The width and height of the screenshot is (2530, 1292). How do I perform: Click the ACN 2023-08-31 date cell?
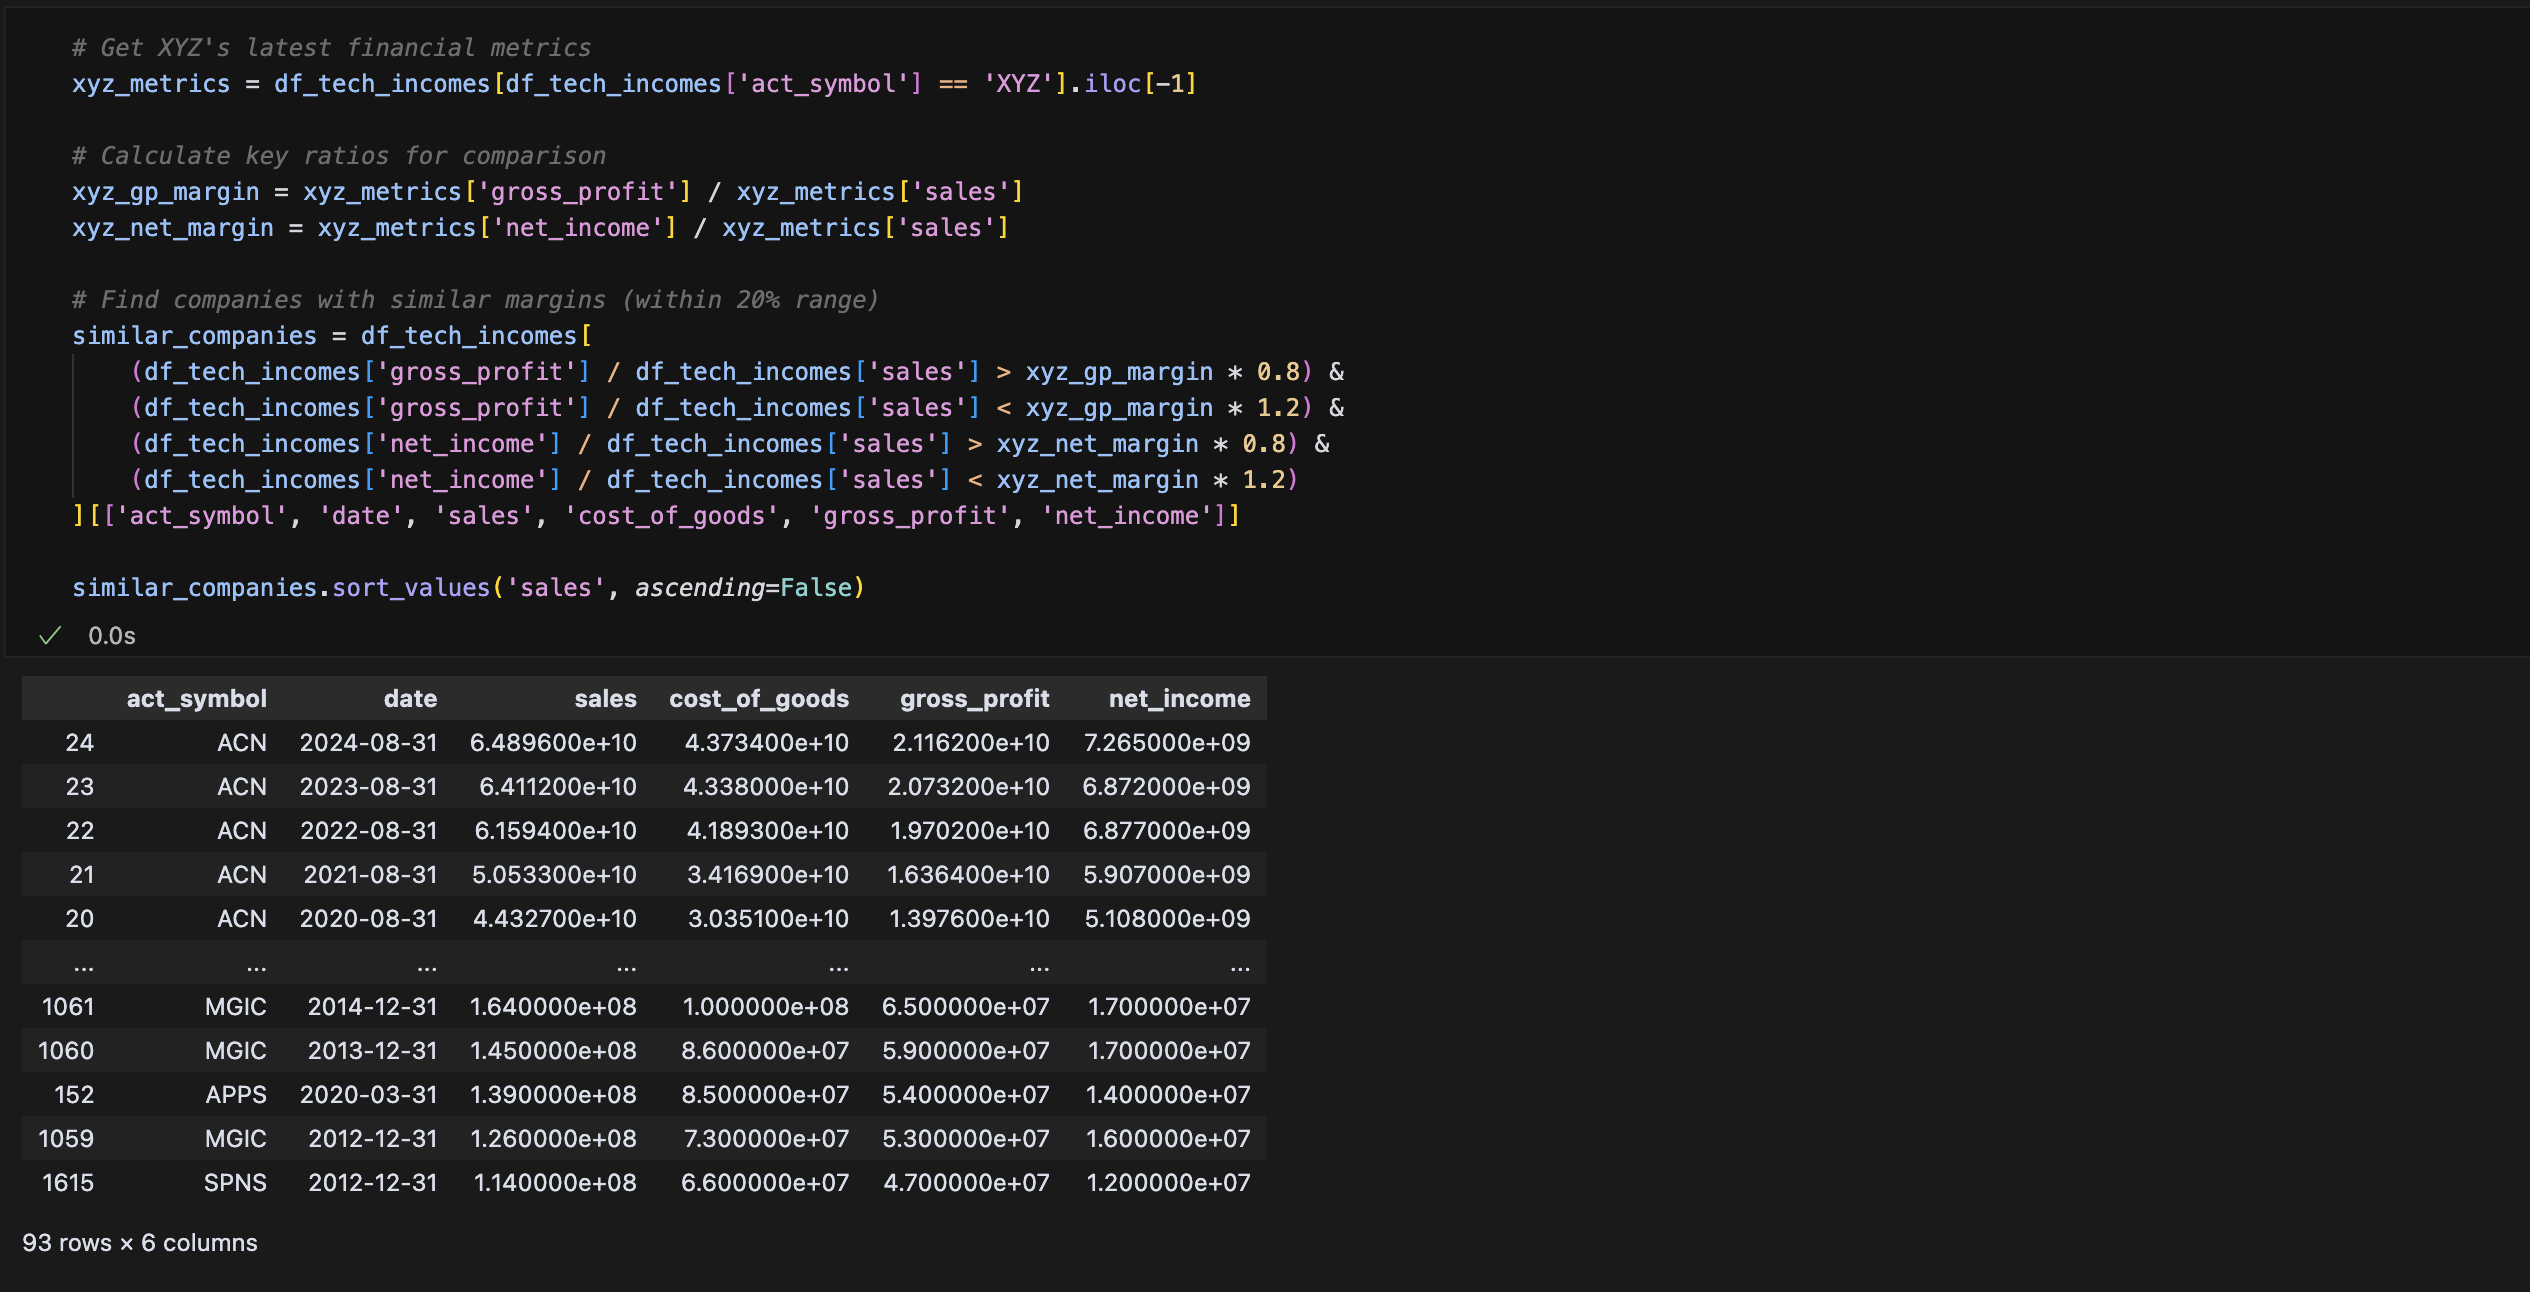[x=368, y=787]
